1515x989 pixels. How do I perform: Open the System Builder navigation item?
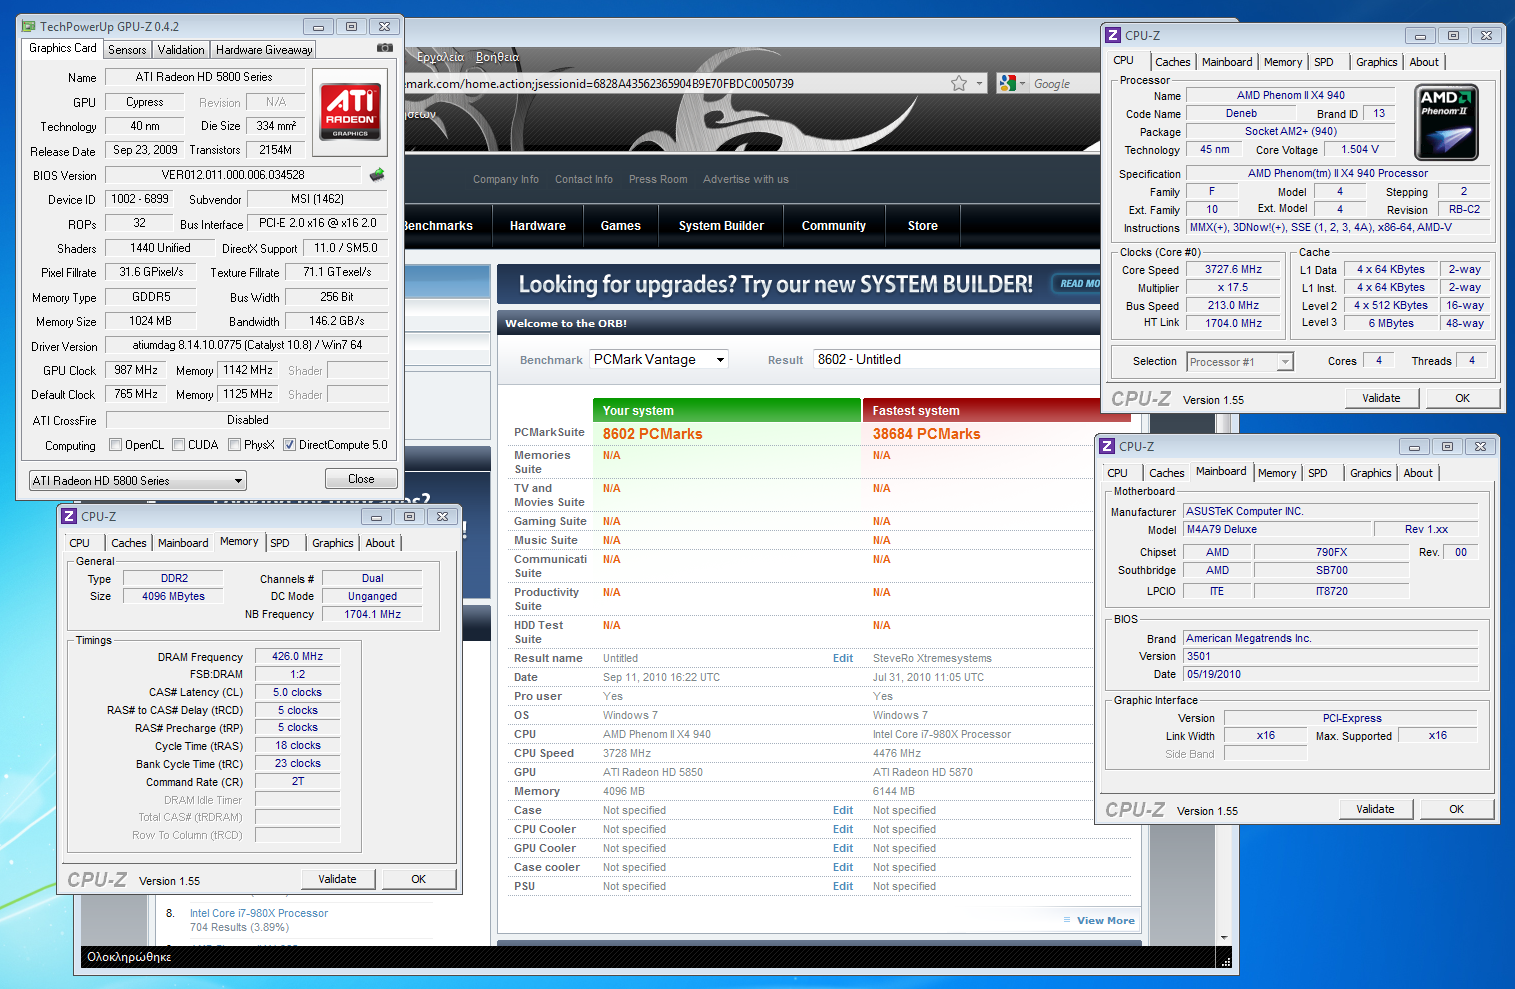tap(721, 226)
